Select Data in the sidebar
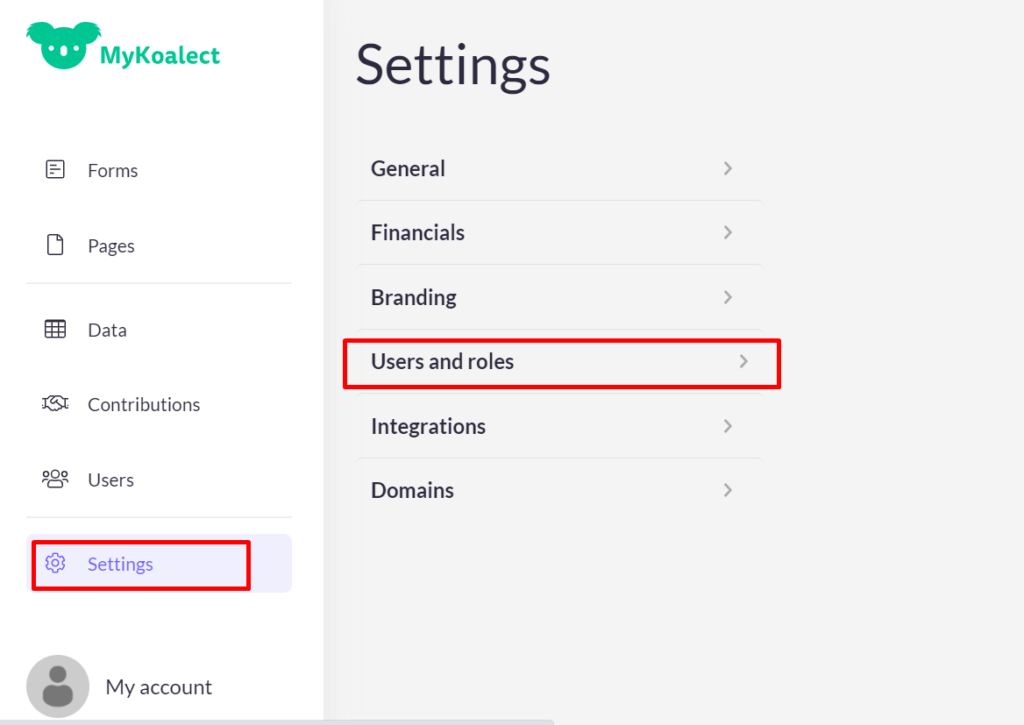 [x=107, y=330]
